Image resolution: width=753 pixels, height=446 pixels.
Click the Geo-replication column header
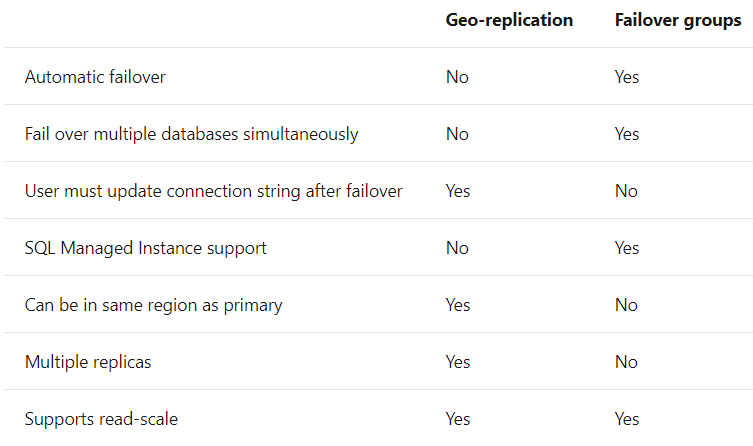(509, 21)
